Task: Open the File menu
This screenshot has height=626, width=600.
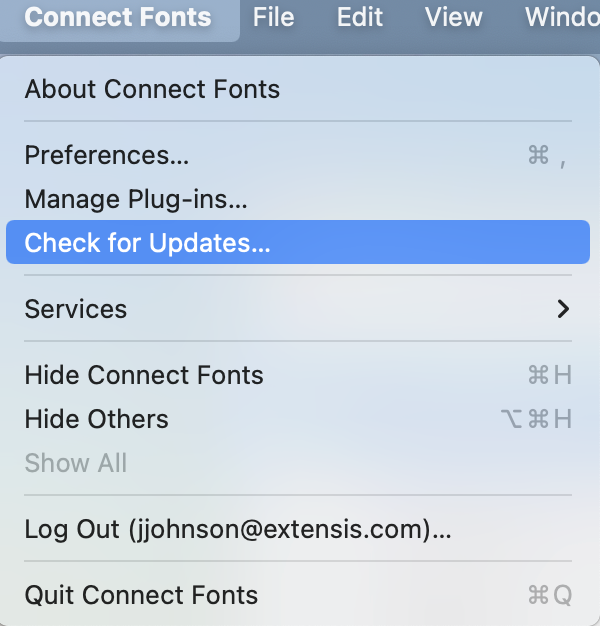Action: coord(273,17)
